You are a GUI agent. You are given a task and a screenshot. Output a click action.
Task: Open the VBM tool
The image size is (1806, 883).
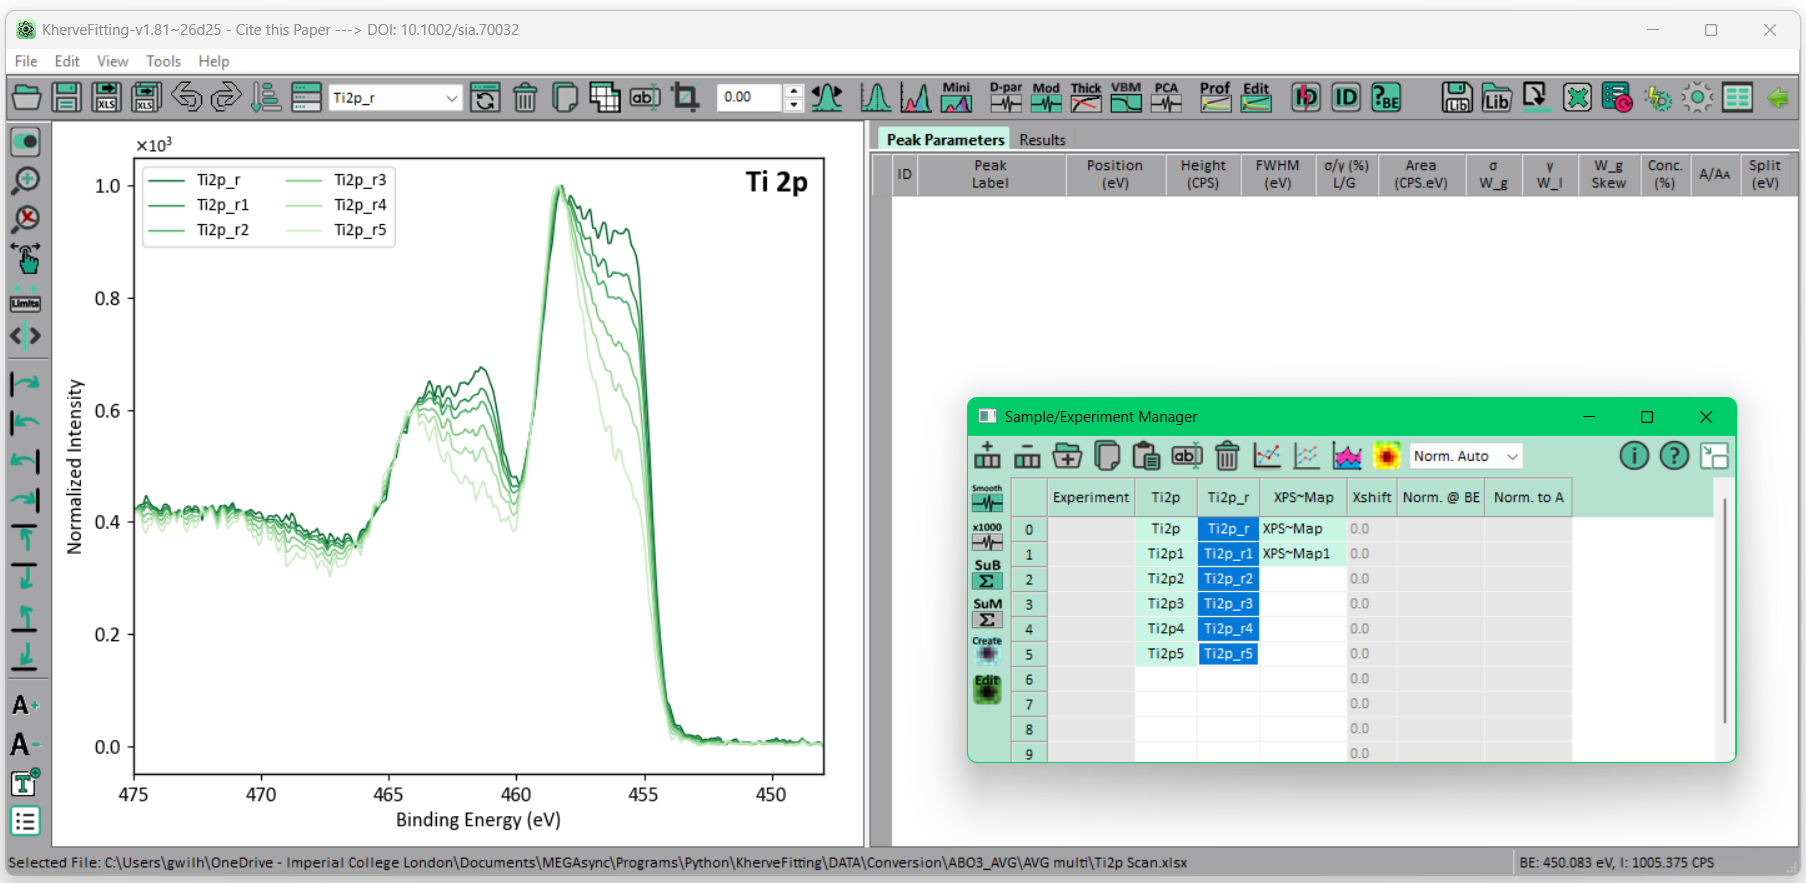click(1126, 97)
